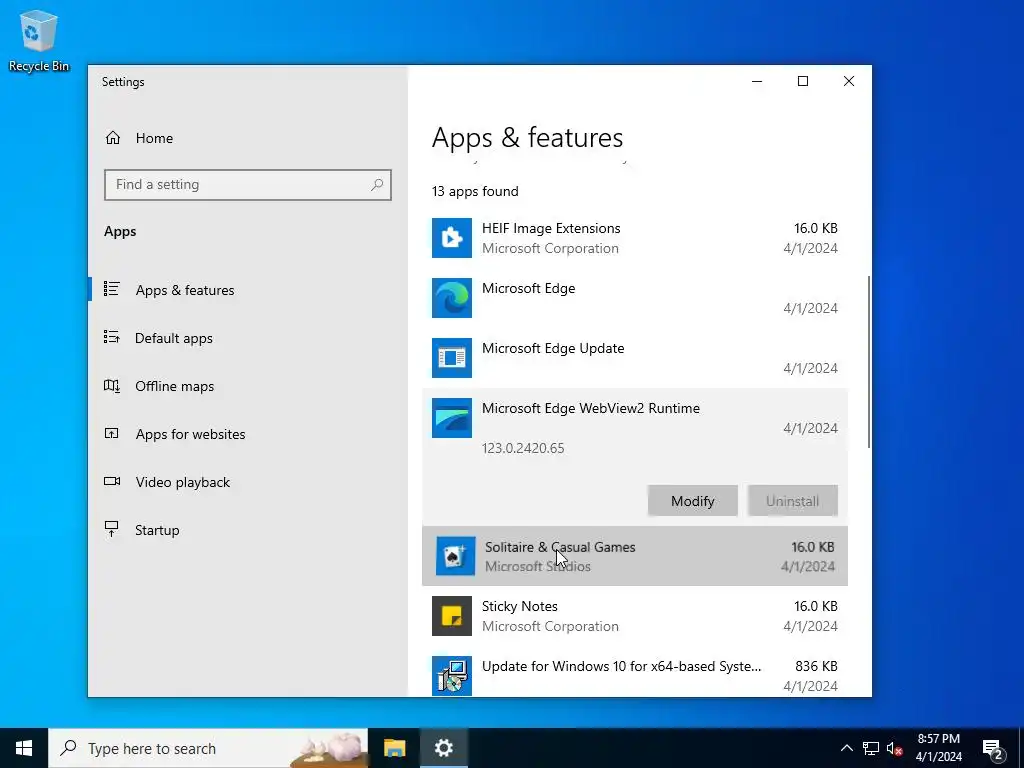Click the Startup sidebar icon
The image size is (1024, 768).
112,529
